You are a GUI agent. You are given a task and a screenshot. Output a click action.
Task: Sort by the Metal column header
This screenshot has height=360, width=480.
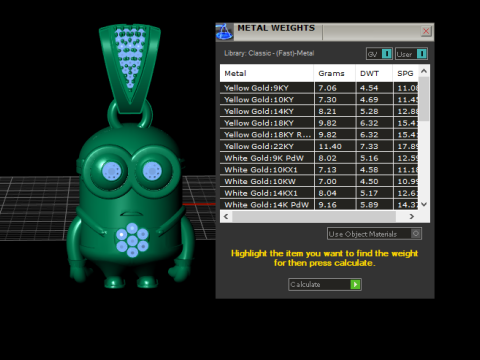[x=267, y=73]
